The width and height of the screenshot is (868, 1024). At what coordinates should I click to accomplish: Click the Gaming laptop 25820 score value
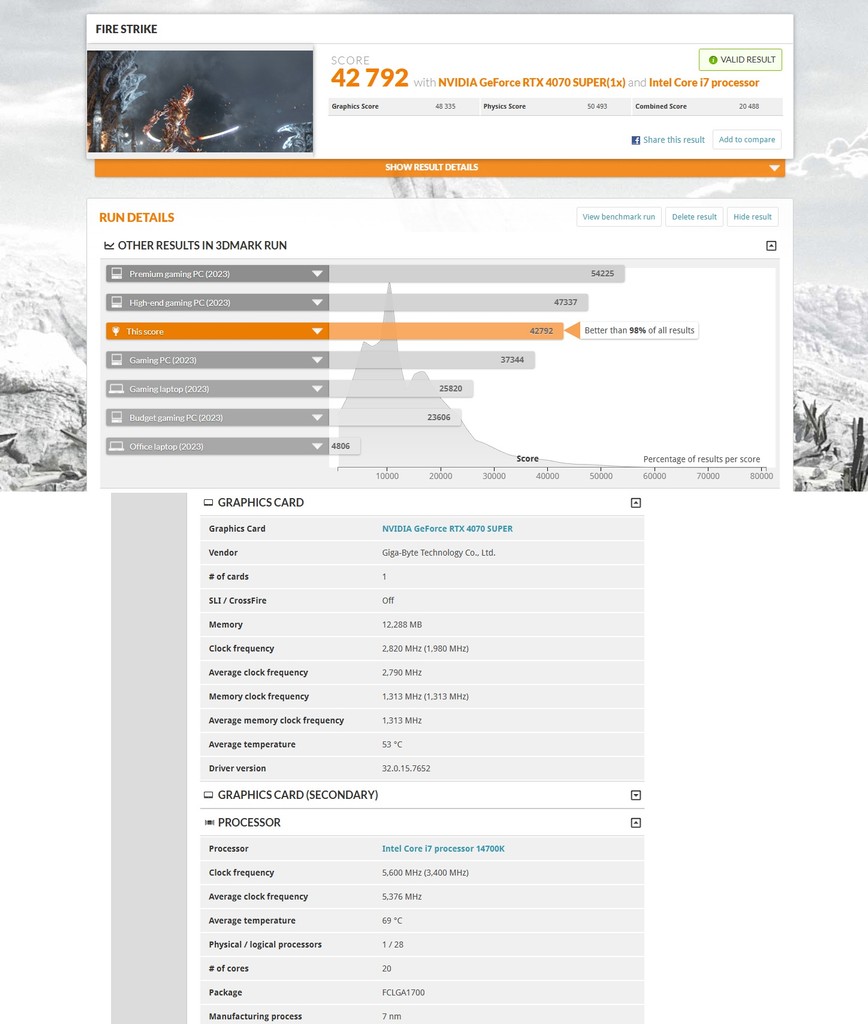(x=451, y=389)
